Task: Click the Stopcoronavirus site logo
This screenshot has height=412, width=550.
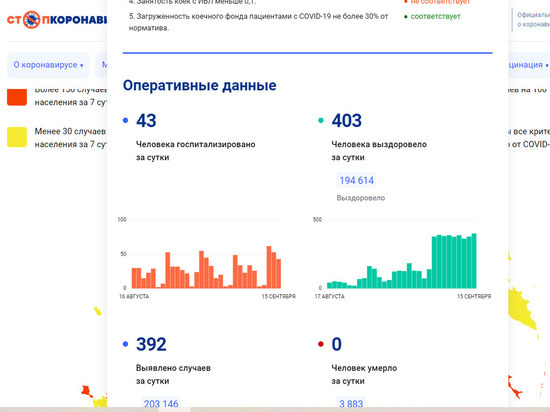Action: click(x=57, y=20)
